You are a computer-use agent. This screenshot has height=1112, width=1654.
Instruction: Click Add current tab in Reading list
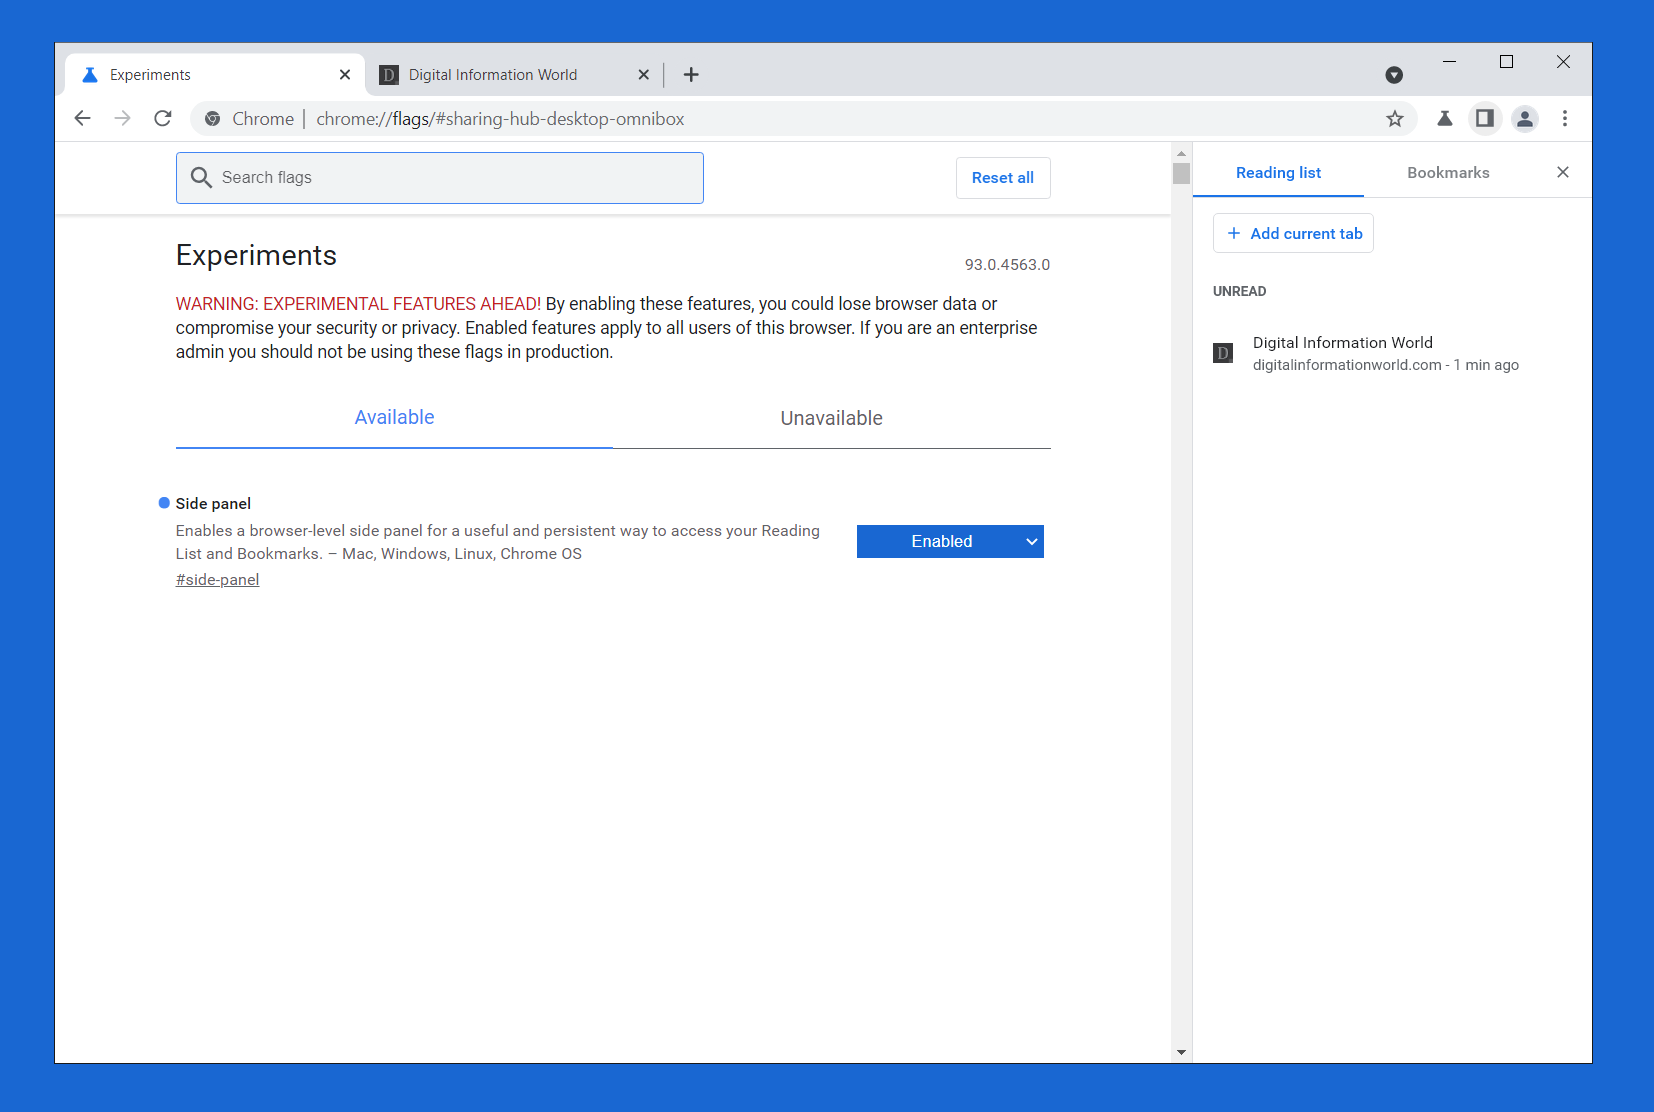[x=1292, y=233]
